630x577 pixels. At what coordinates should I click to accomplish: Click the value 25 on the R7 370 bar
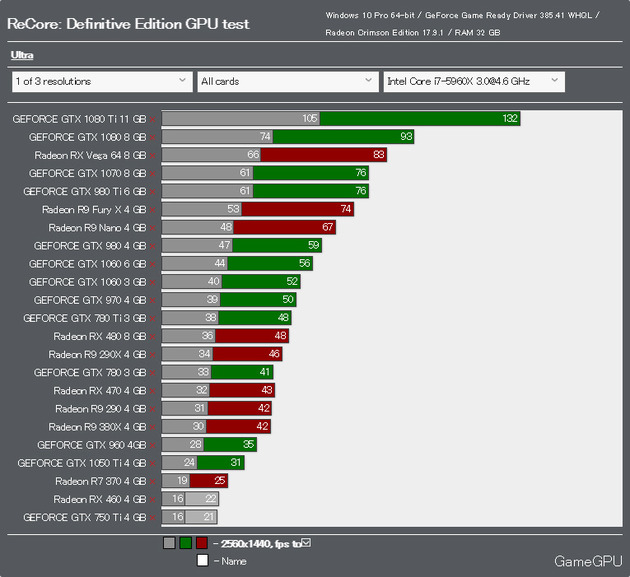pos(219,480)
